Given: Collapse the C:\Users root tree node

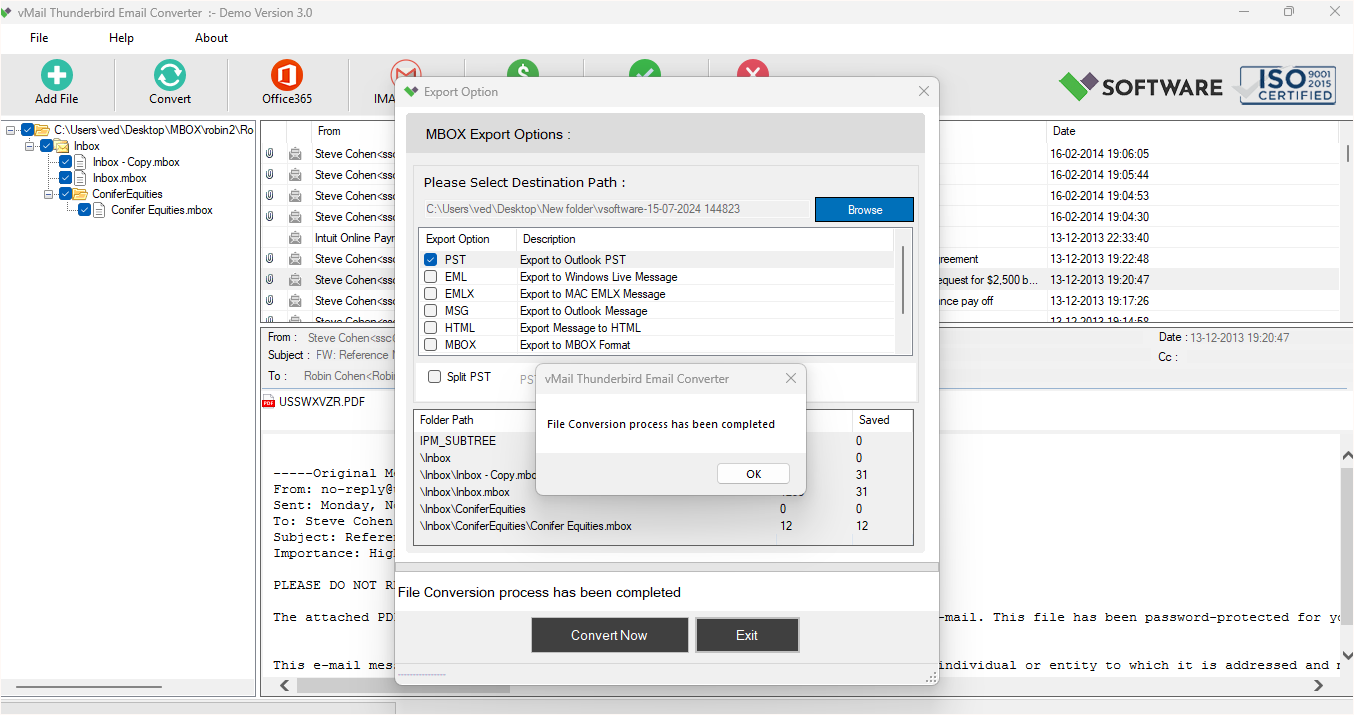Looking at the screenshot, I should point(10,130).
